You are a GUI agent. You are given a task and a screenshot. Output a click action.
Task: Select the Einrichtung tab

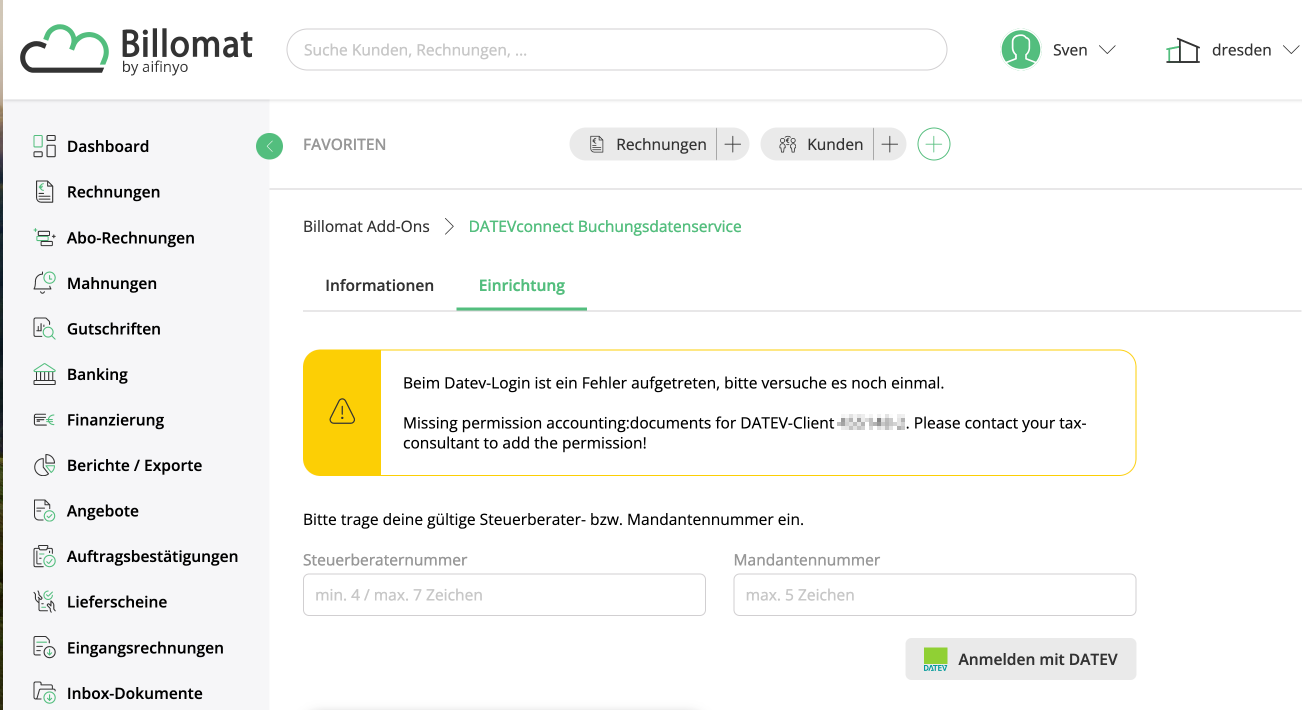pos(522,285)
